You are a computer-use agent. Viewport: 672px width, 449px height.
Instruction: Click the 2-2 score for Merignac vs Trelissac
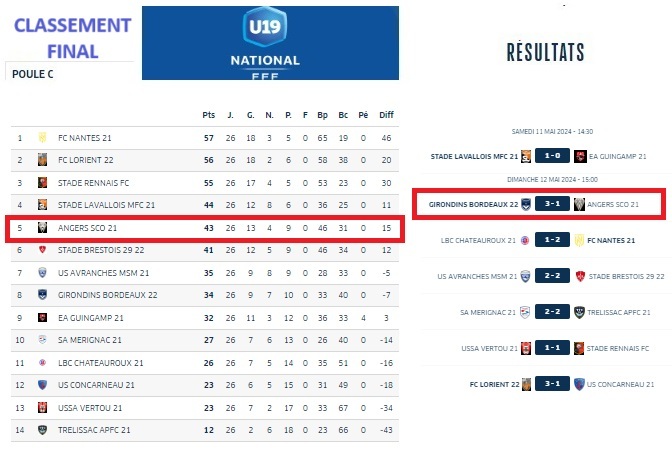coord(553,312)
